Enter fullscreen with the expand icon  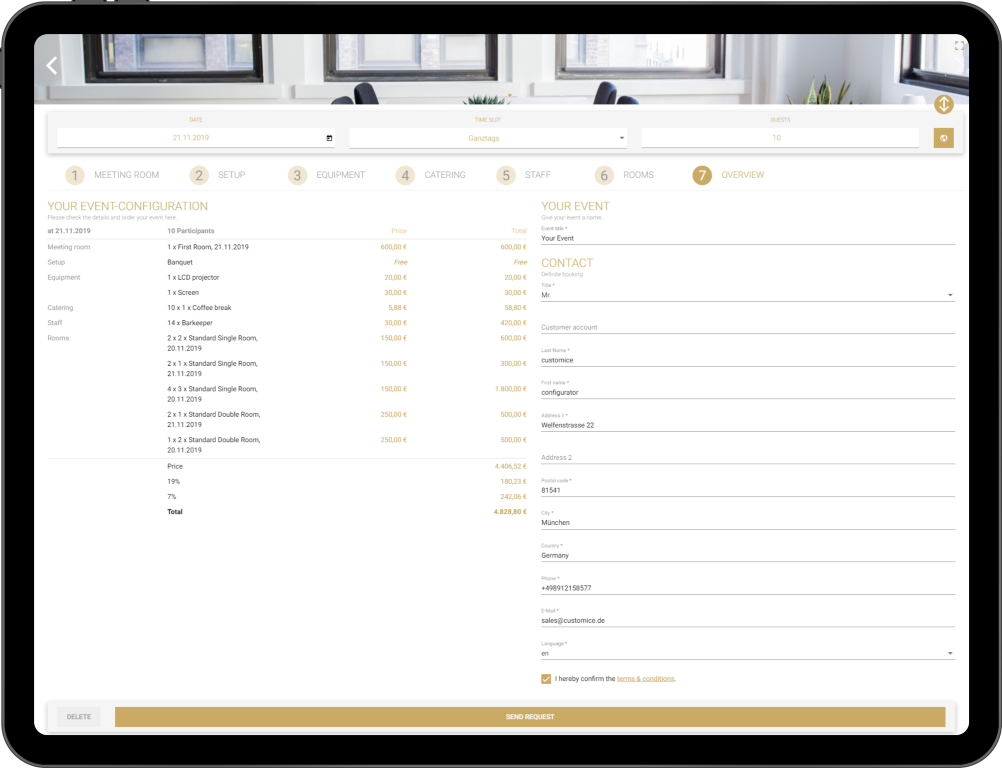(x=959, y=46)
